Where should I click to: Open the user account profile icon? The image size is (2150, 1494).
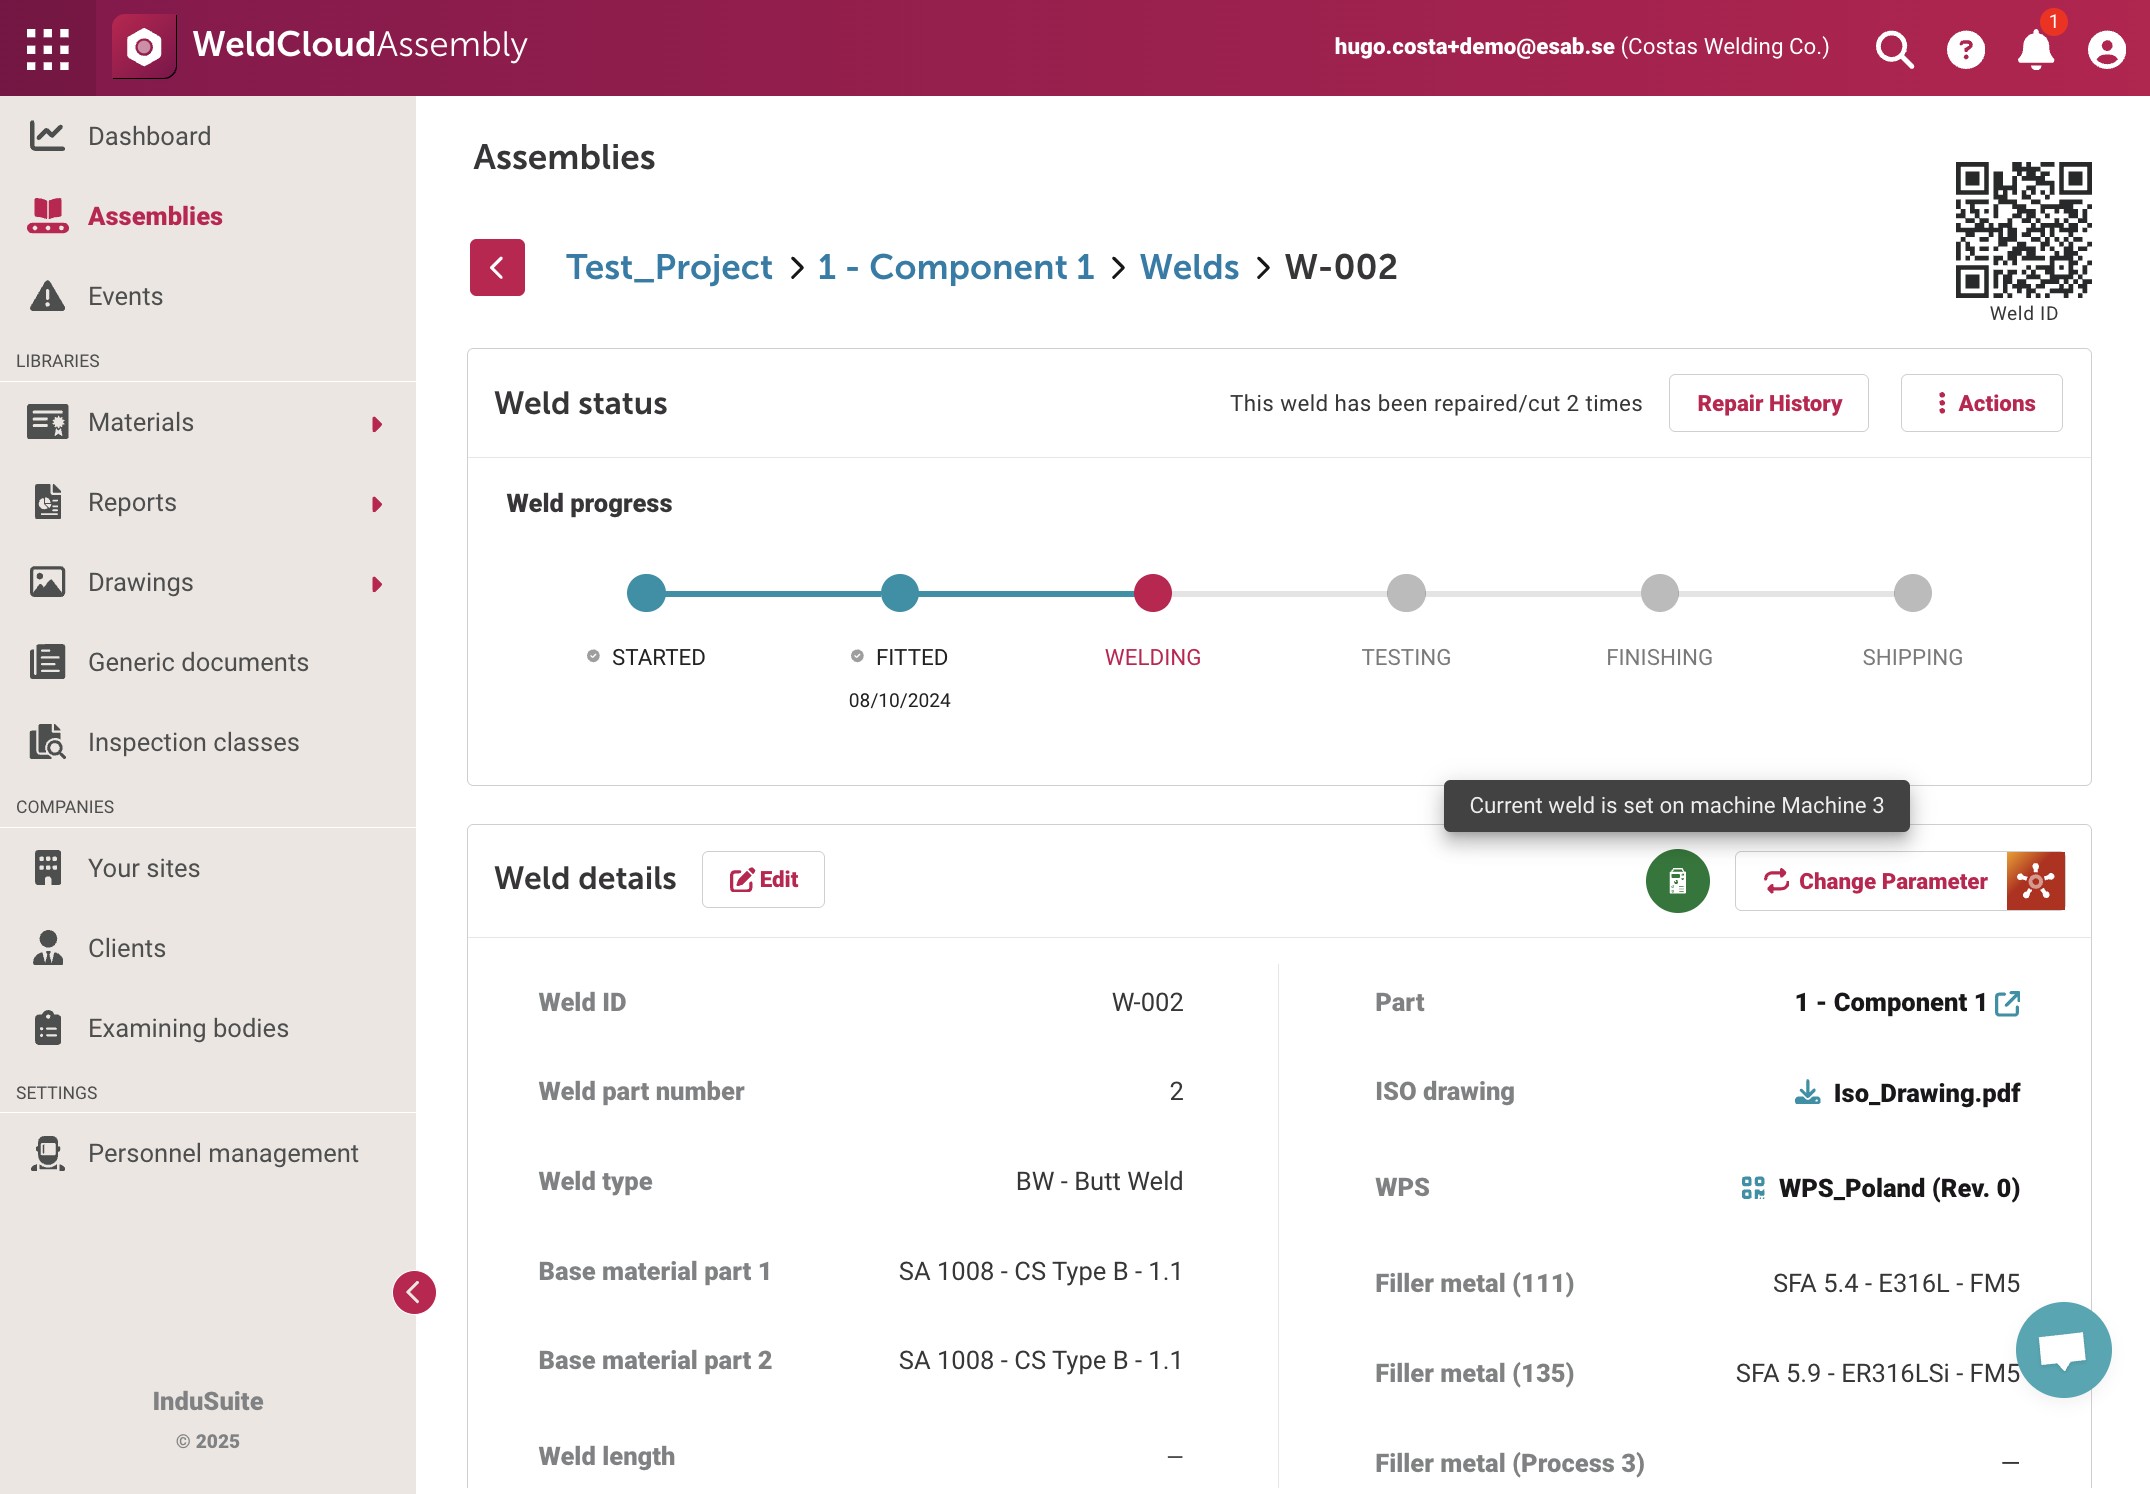pos(2106,48)
